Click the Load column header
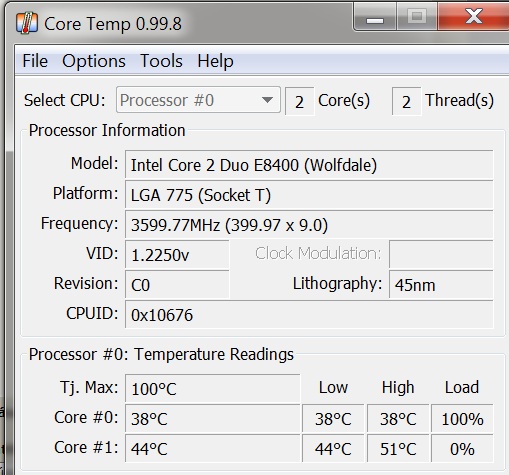The width and height of the screenshot is (509, 475). click(462, 387)
